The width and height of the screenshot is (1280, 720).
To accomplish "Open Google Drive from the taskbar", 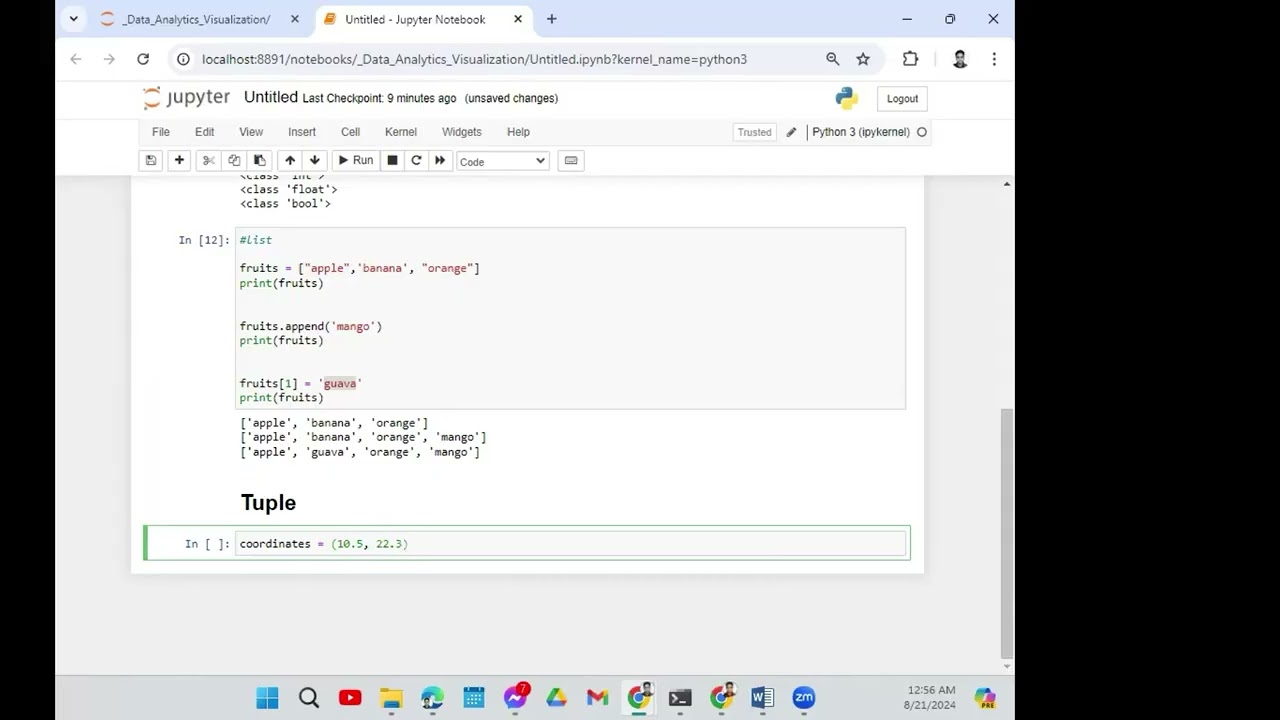I will 556,698.
